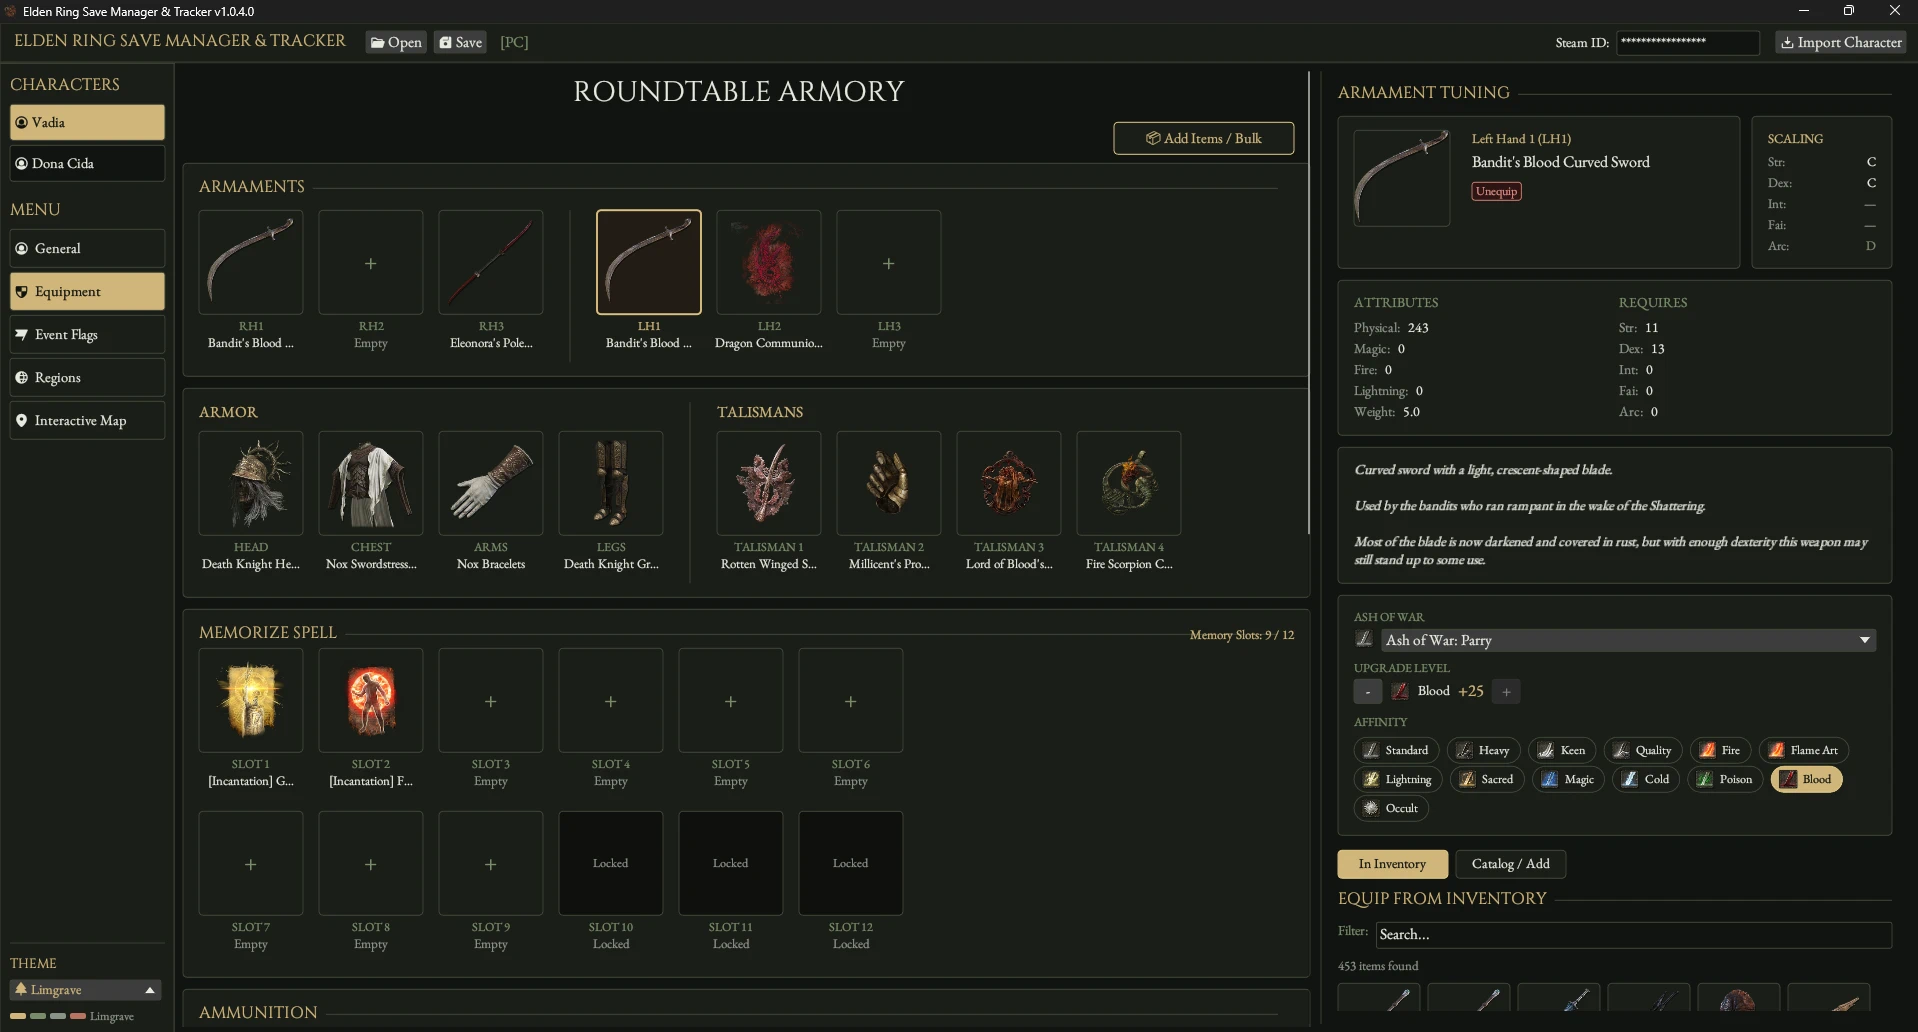The height and width of the screenshot is (1032, 1918).
Task: Add a spell to empty Slot 7
Action: pos(251,863)
